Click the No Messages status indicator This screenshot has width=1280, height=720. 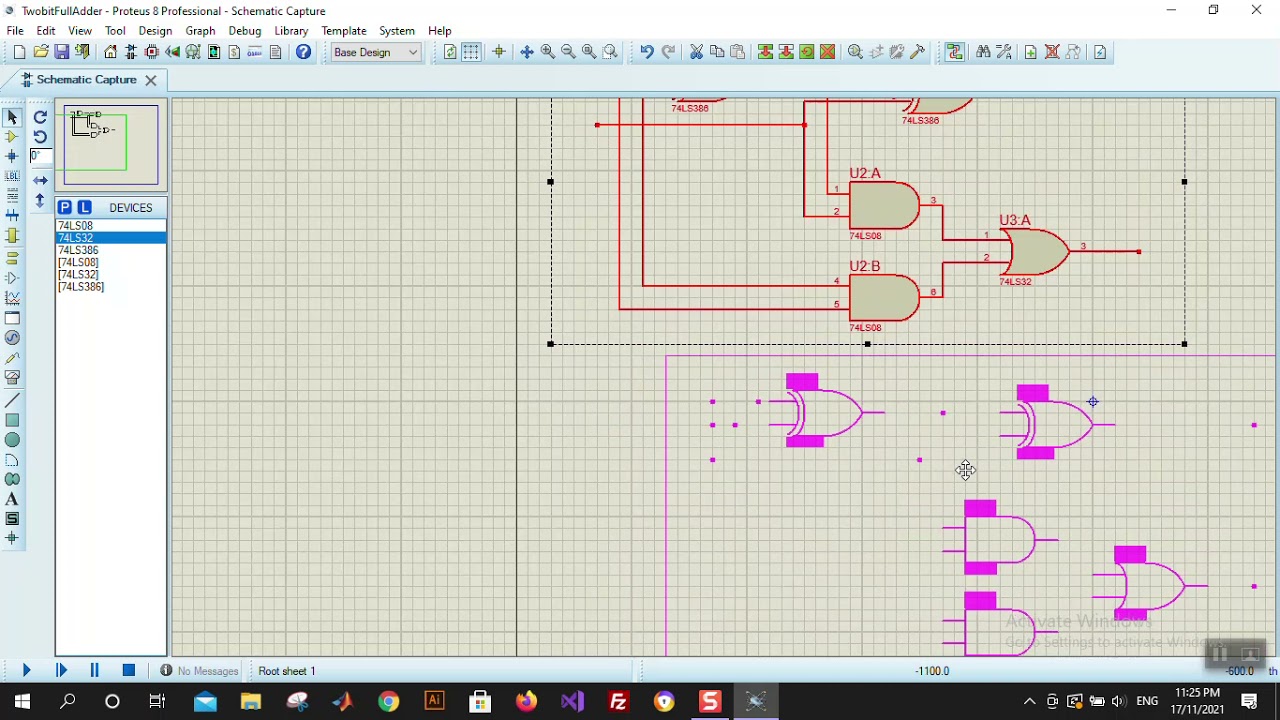[x=200, y=671]
